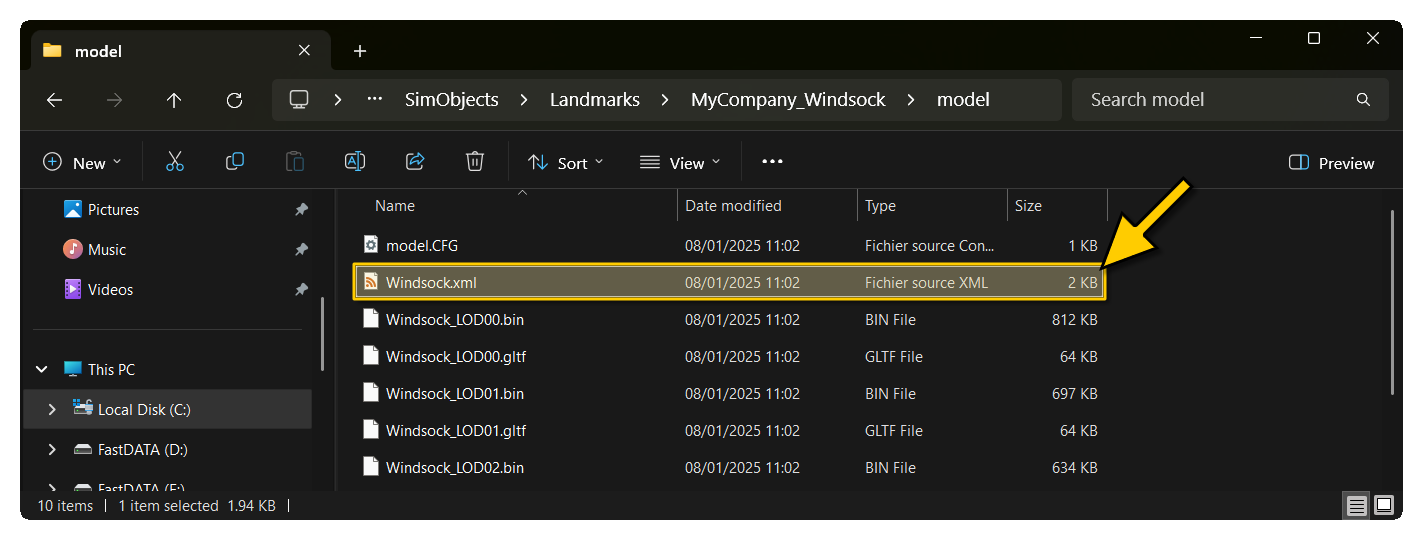Click the file list vertical scrollbar
This screenshot has height=540, width=1423.
tap(1392, 302)
